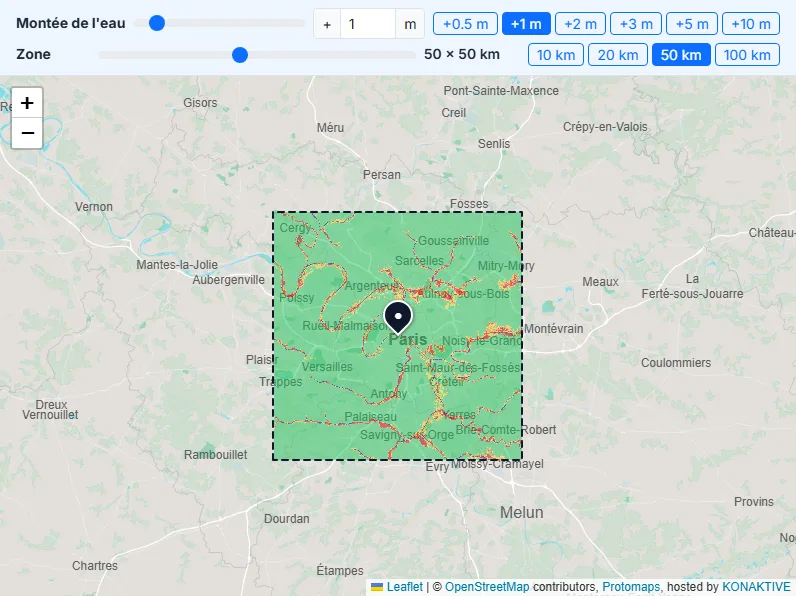Click the Gisors map label

pos(200,103)
